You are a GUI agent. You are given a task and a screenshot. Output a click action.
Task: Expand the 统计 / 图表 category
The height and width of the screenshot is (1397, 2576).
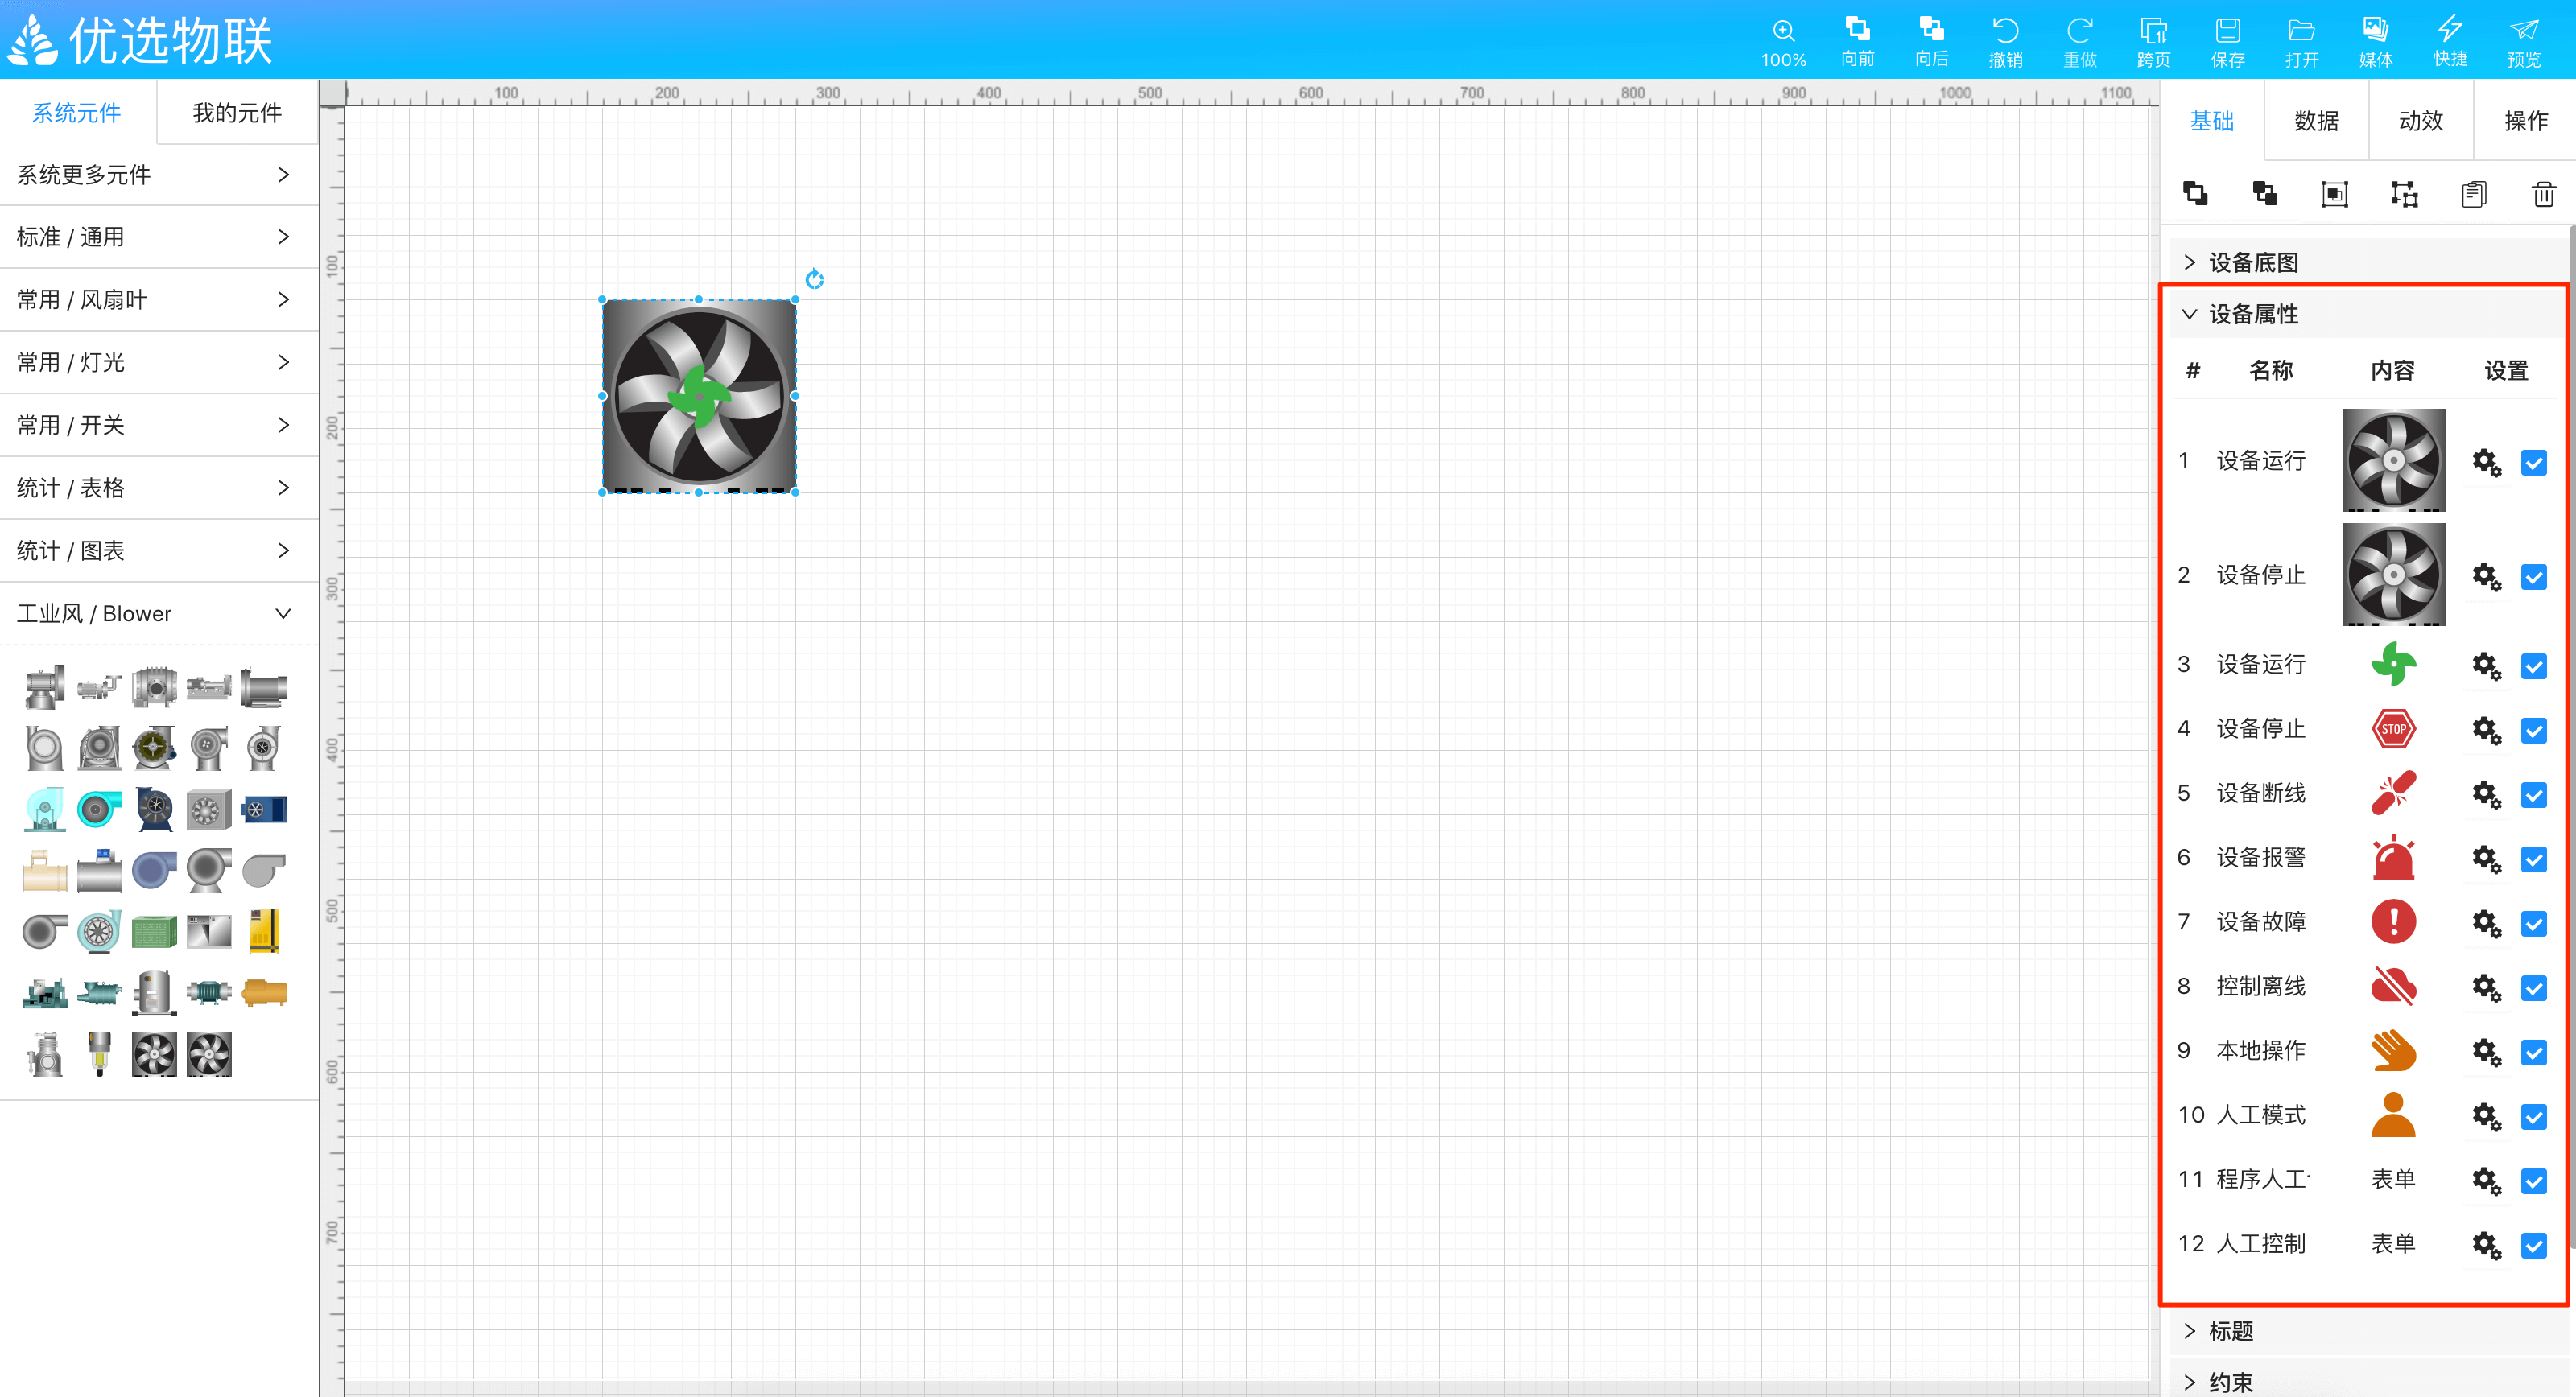[159, 551]
